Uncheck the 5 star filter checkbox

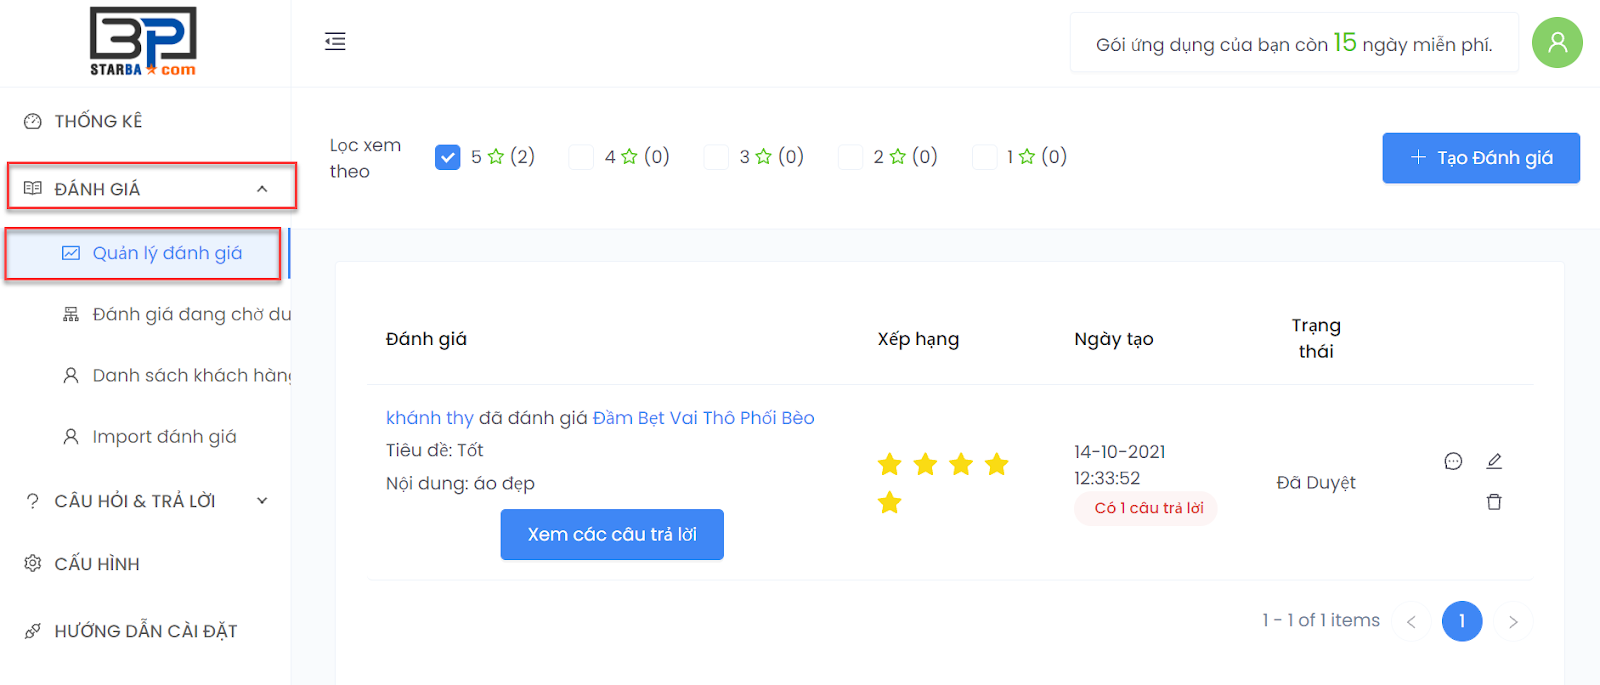[x=448, y=157]
